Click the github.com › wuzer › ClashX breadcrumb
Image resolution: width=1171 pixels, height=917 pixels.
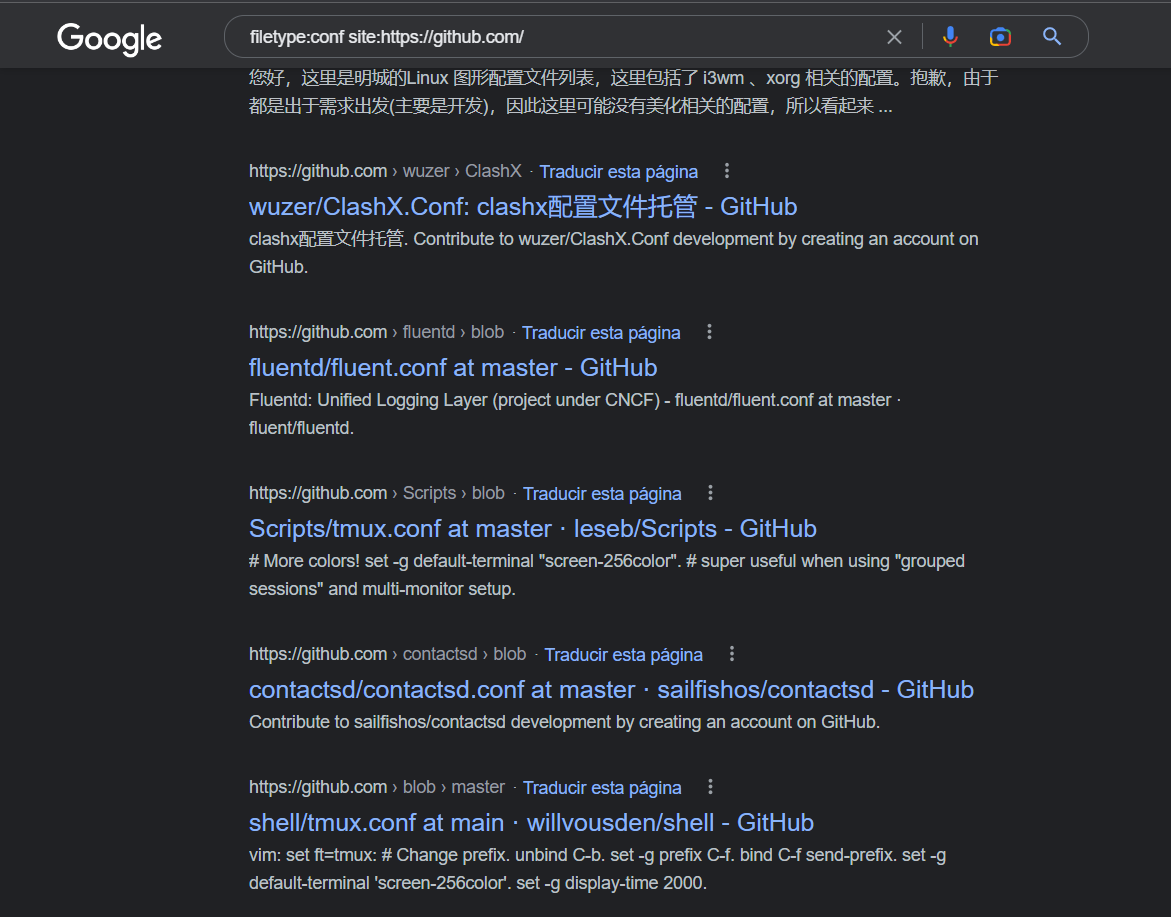(385, 171)
